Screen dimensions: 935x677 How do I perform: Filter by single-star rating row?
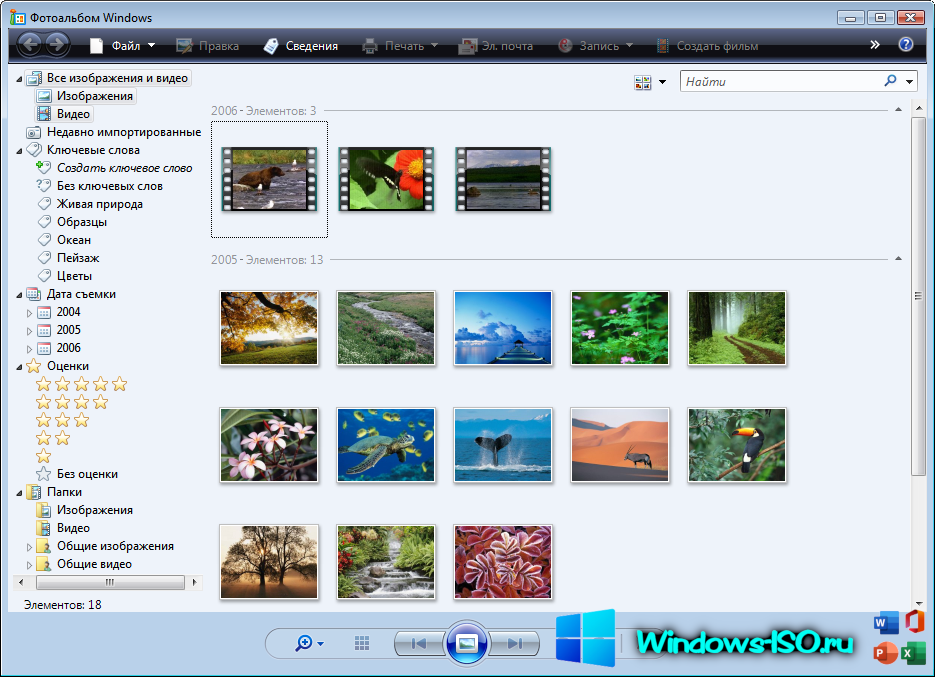[x=43, y=456]
